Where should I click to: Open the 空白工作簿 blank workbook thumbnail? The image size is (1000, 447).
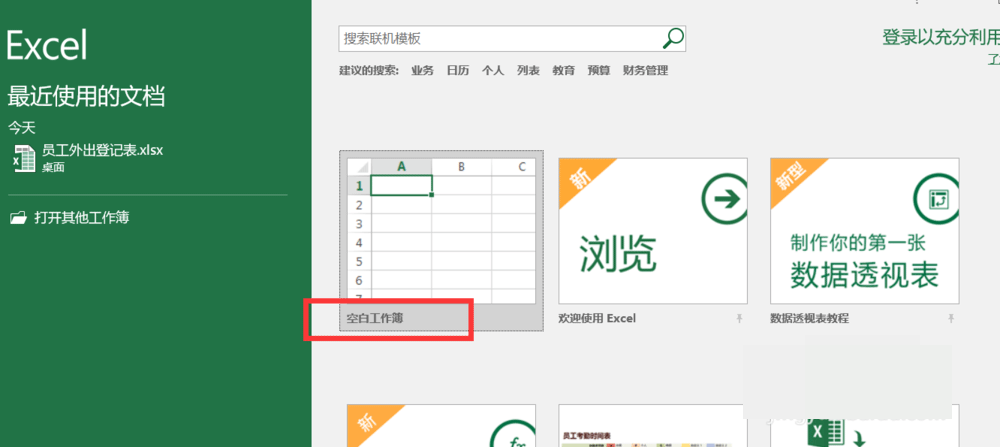pos(441,231)
